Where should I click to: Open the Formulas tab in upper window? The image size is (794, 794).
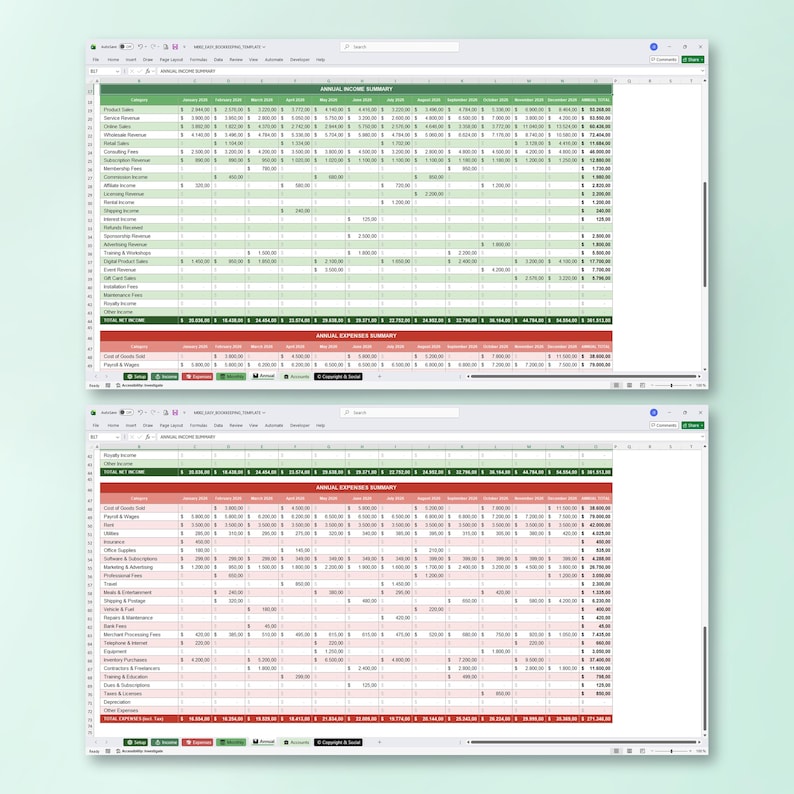[x=198, y=60]
